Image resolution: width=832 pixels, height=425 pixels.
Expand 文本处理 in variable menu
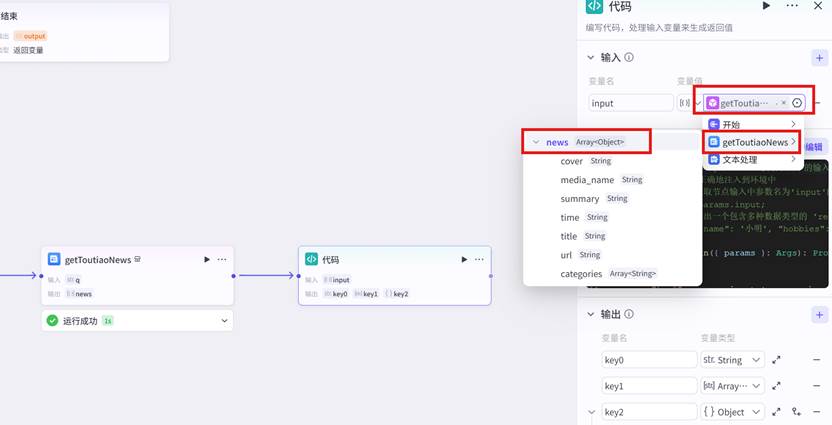(x=753, y=159)
